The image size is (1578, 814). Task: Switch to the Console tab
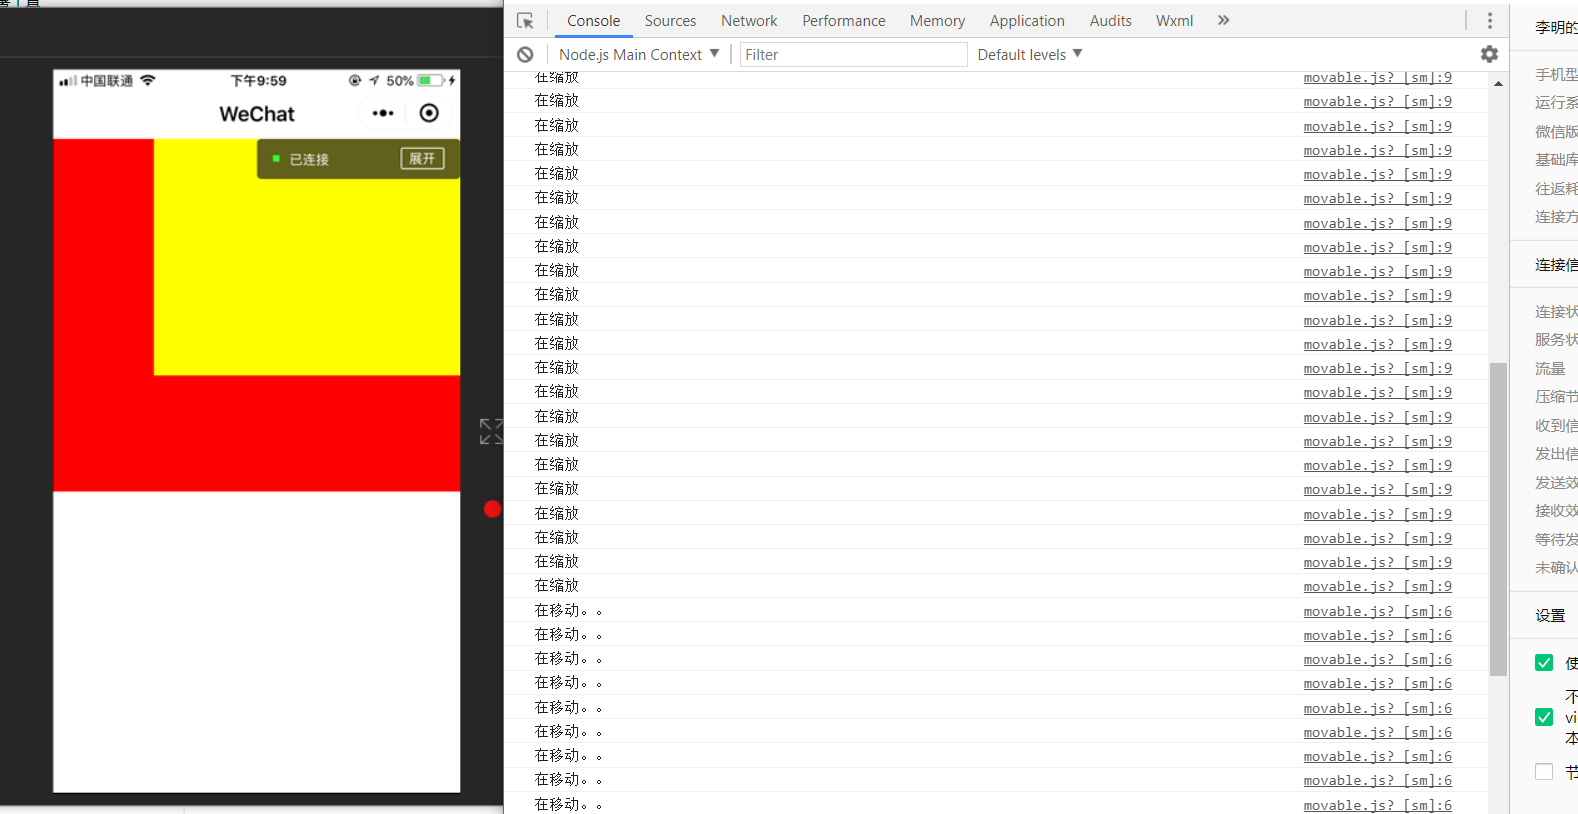(593, 21)
